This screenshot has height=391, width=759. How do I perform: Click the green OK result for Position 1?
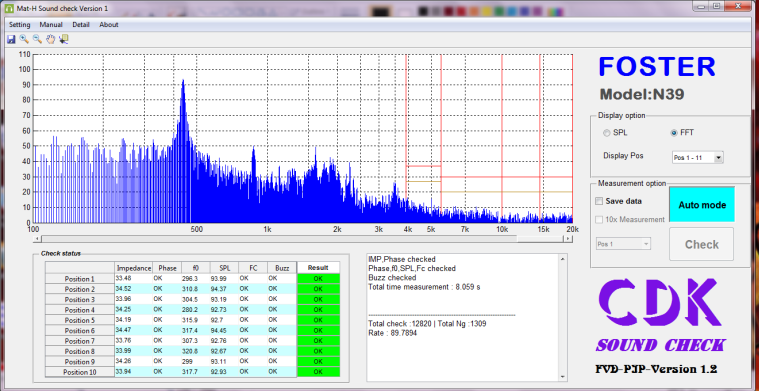click(318, 279)
